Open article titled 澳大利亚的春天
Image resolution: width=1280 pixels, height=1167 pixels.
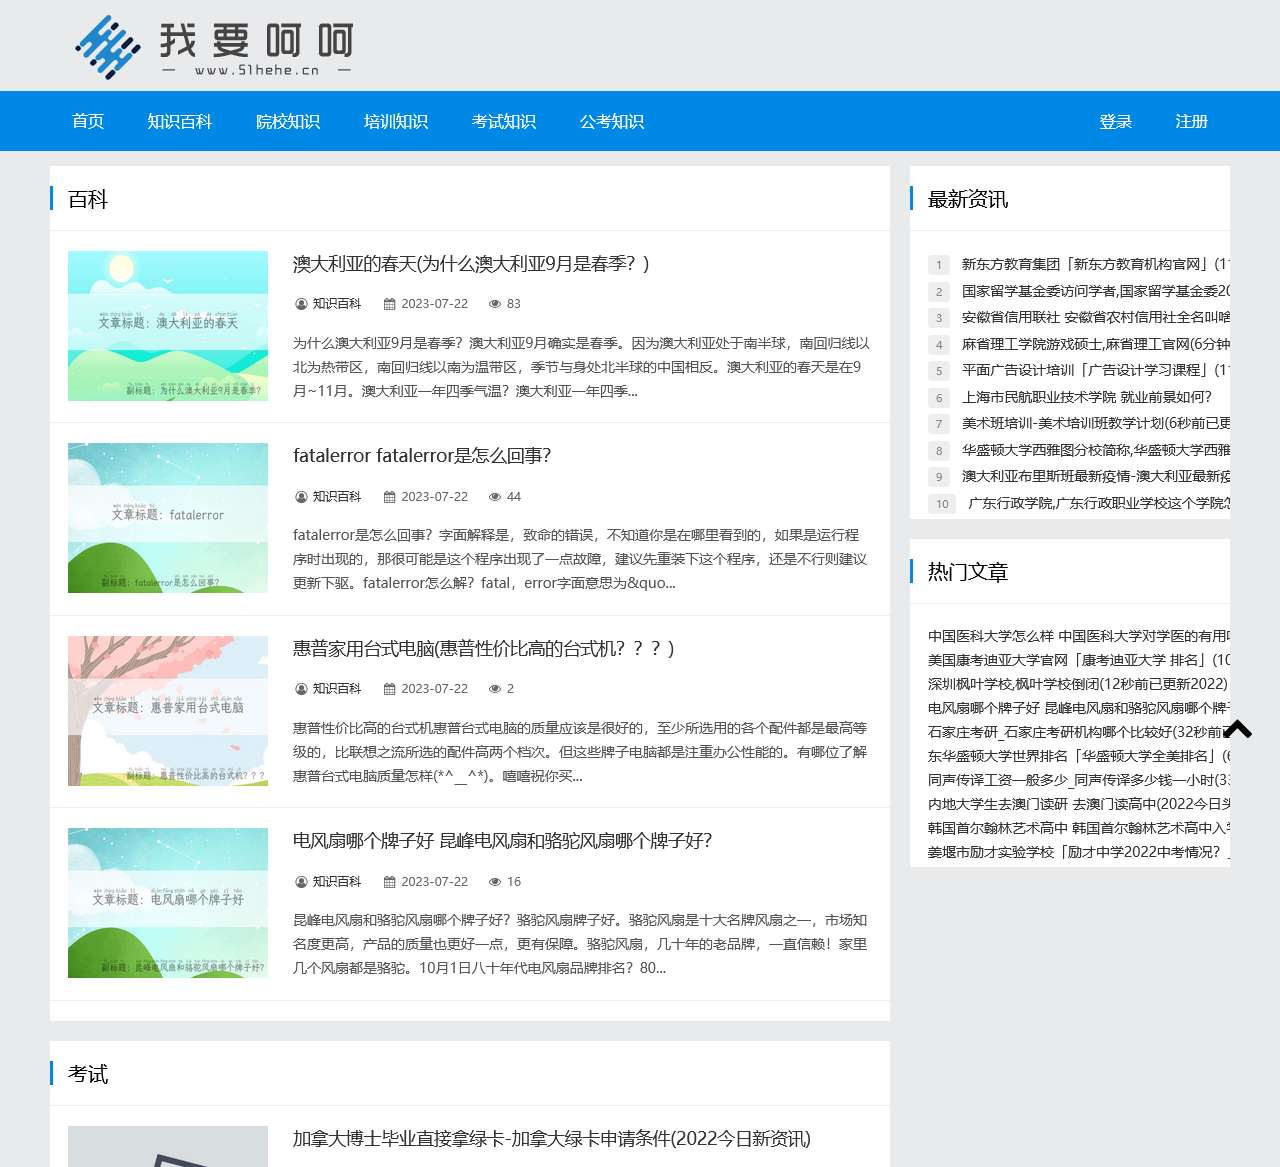pyautogui.click(x=471, y=264)
